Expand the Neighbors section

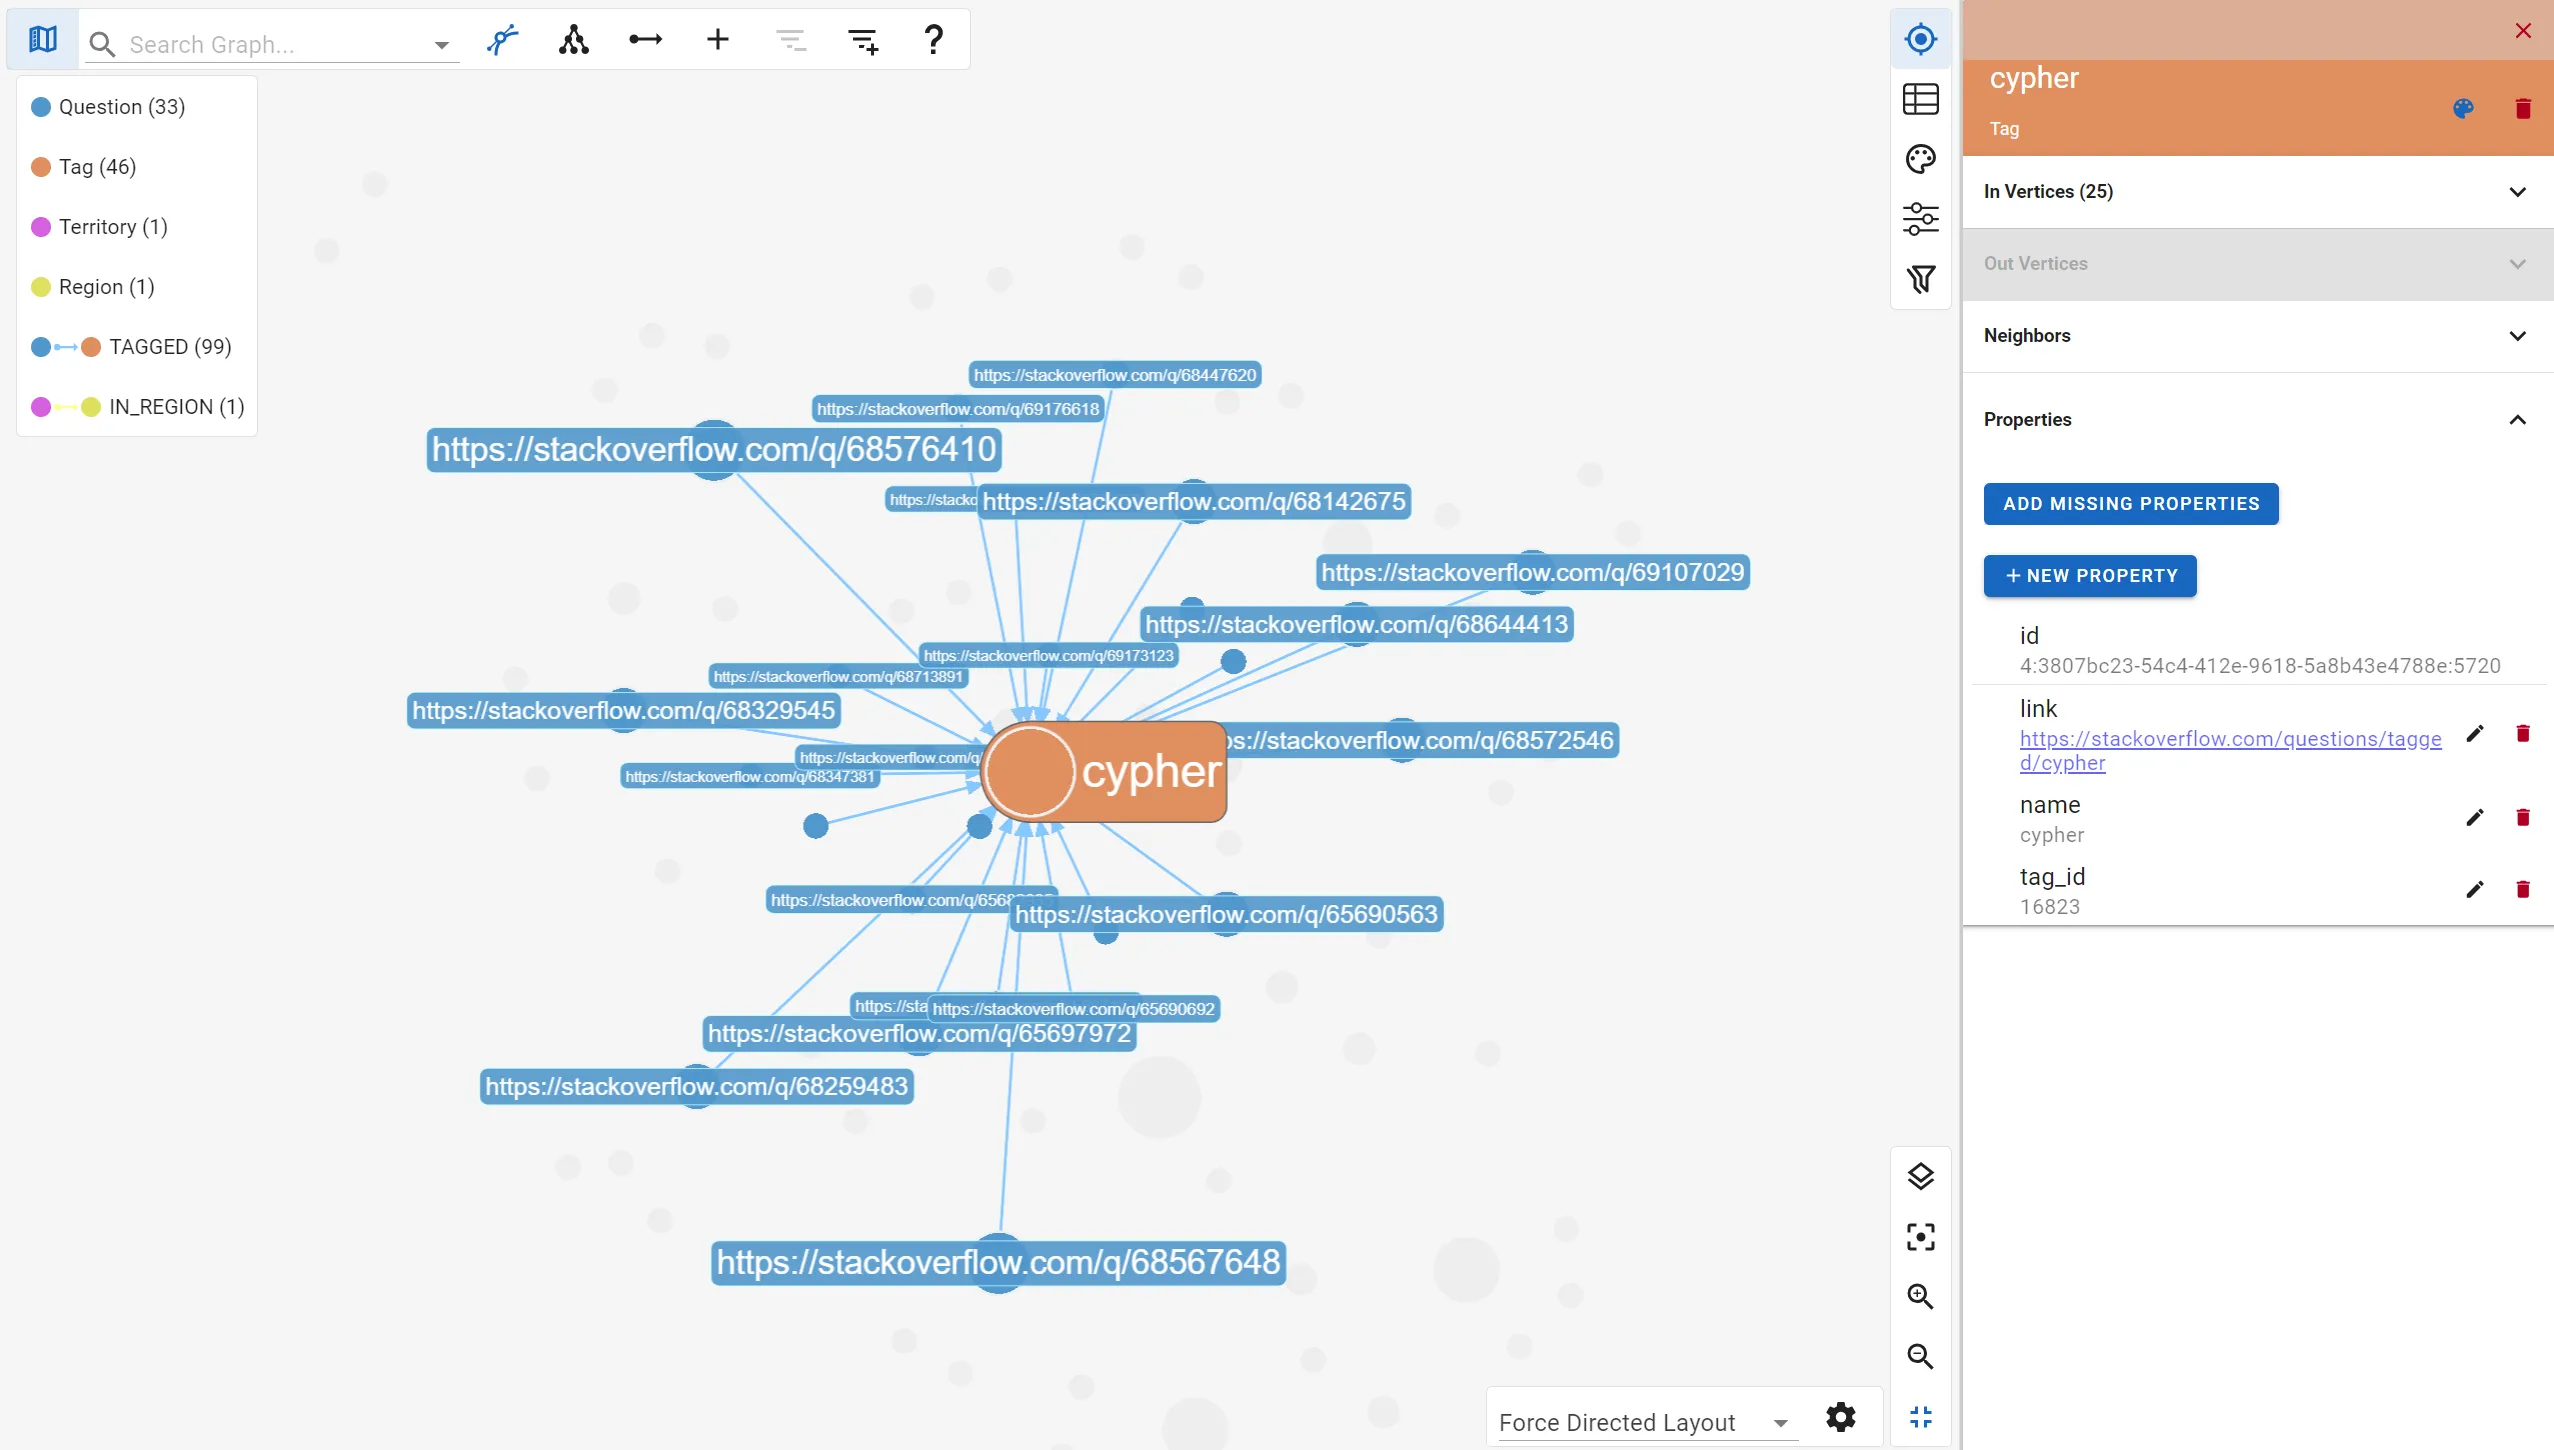click(x=2257, y=336)
